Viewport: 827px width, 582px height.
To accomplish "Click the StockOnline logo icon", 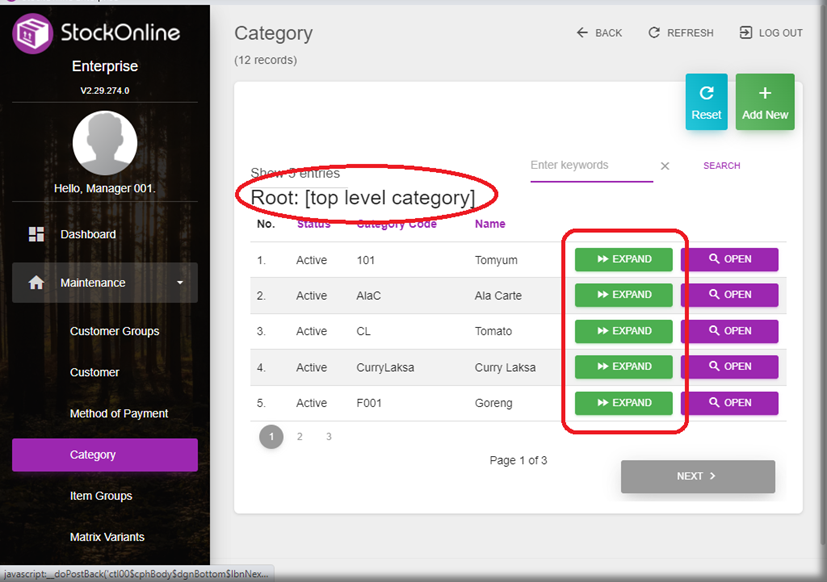I will coord(33,32).
